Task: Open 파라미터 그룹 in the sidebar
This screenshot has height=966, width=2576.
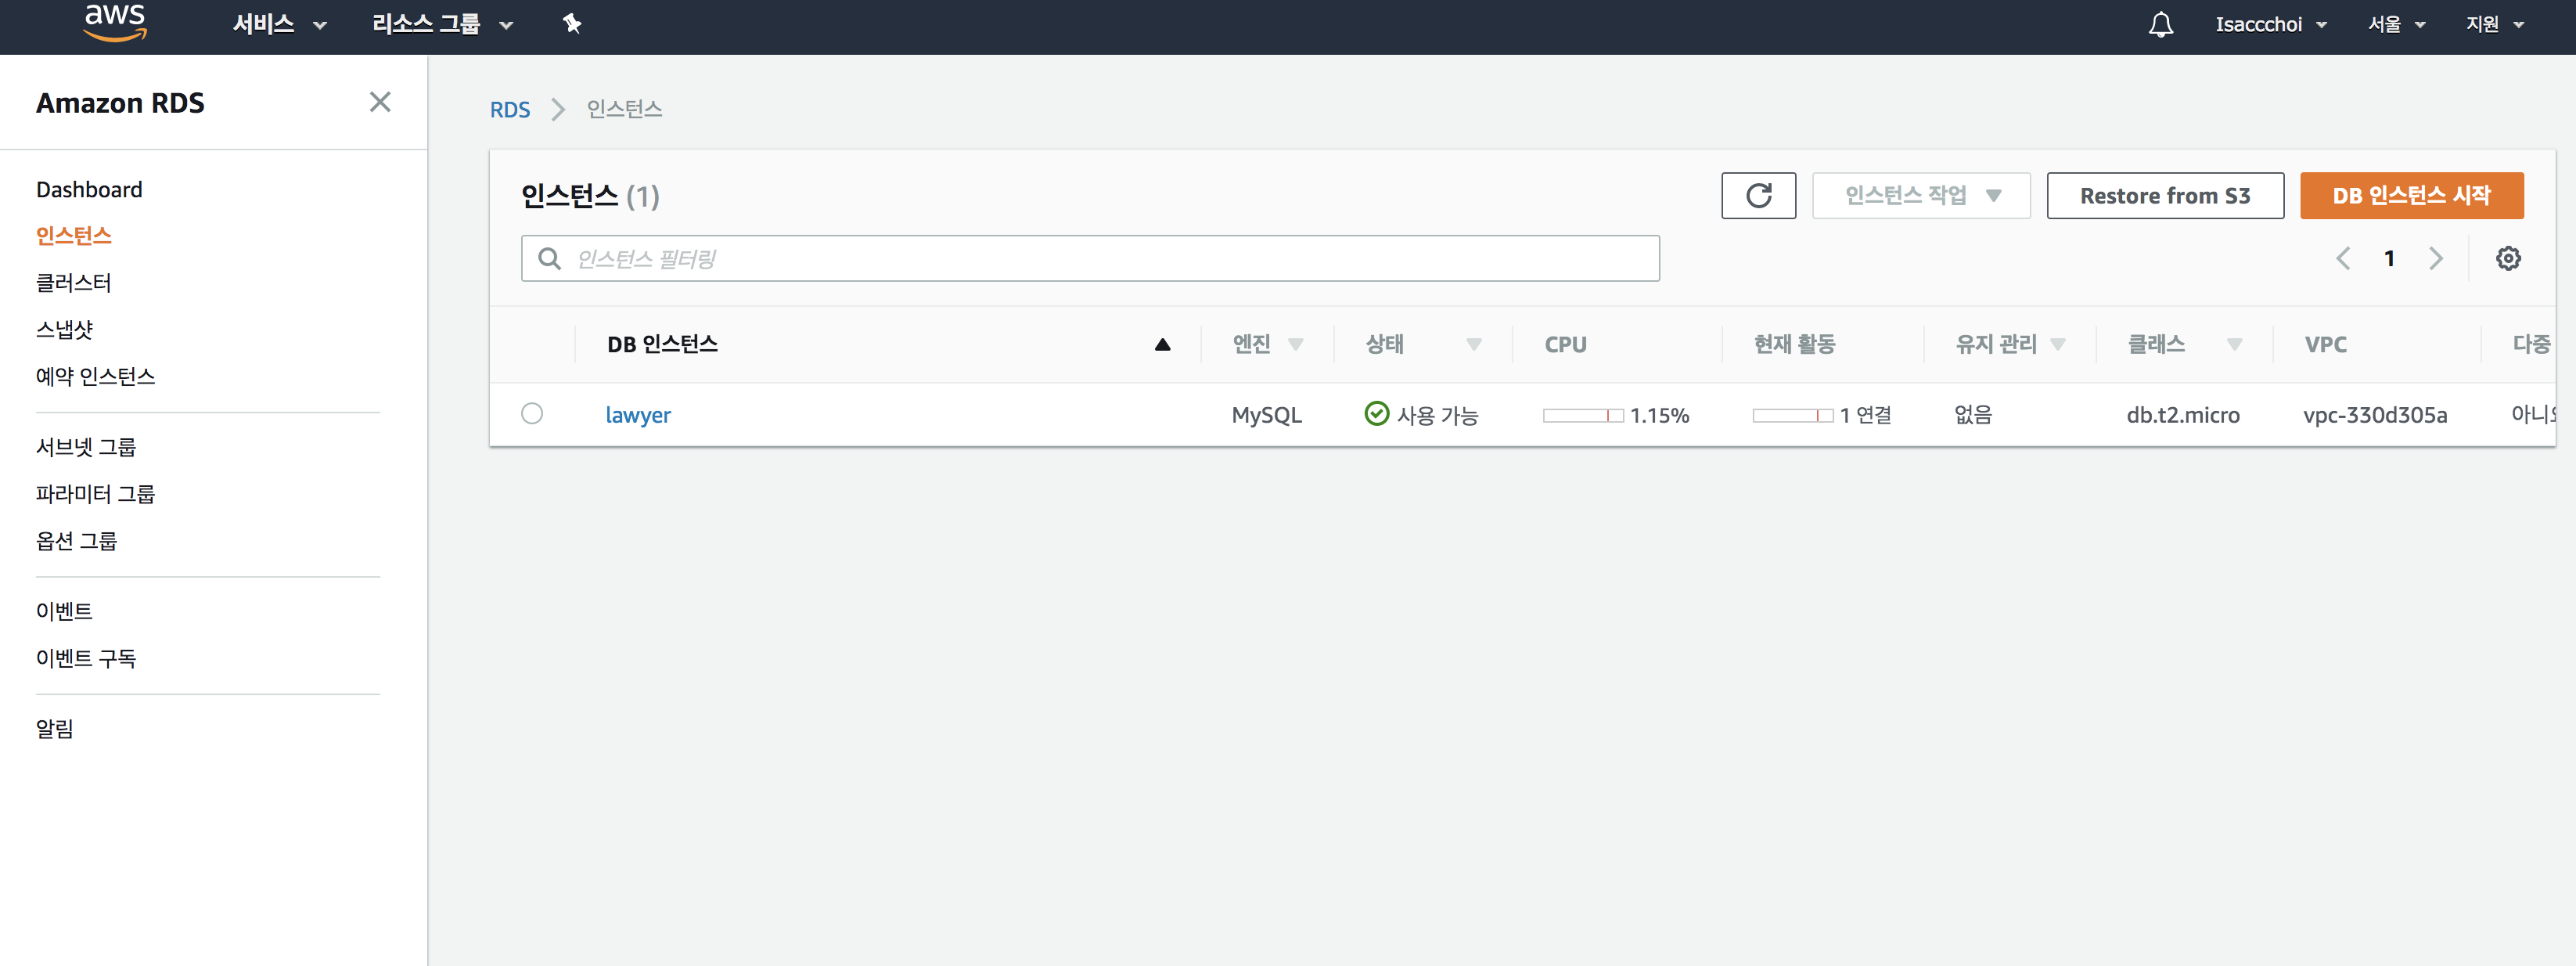Action: (x=96, y=494)
